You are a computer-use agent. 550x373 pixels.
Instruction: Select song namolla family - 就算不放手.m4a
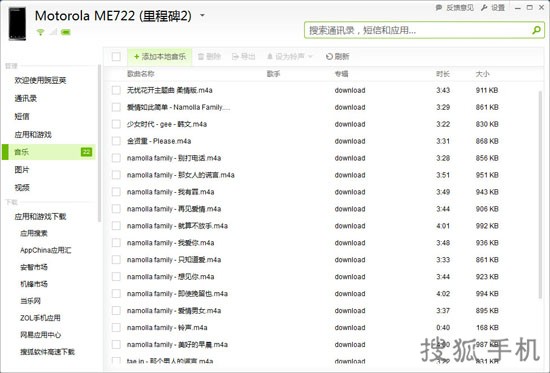[x=177, y=226]
